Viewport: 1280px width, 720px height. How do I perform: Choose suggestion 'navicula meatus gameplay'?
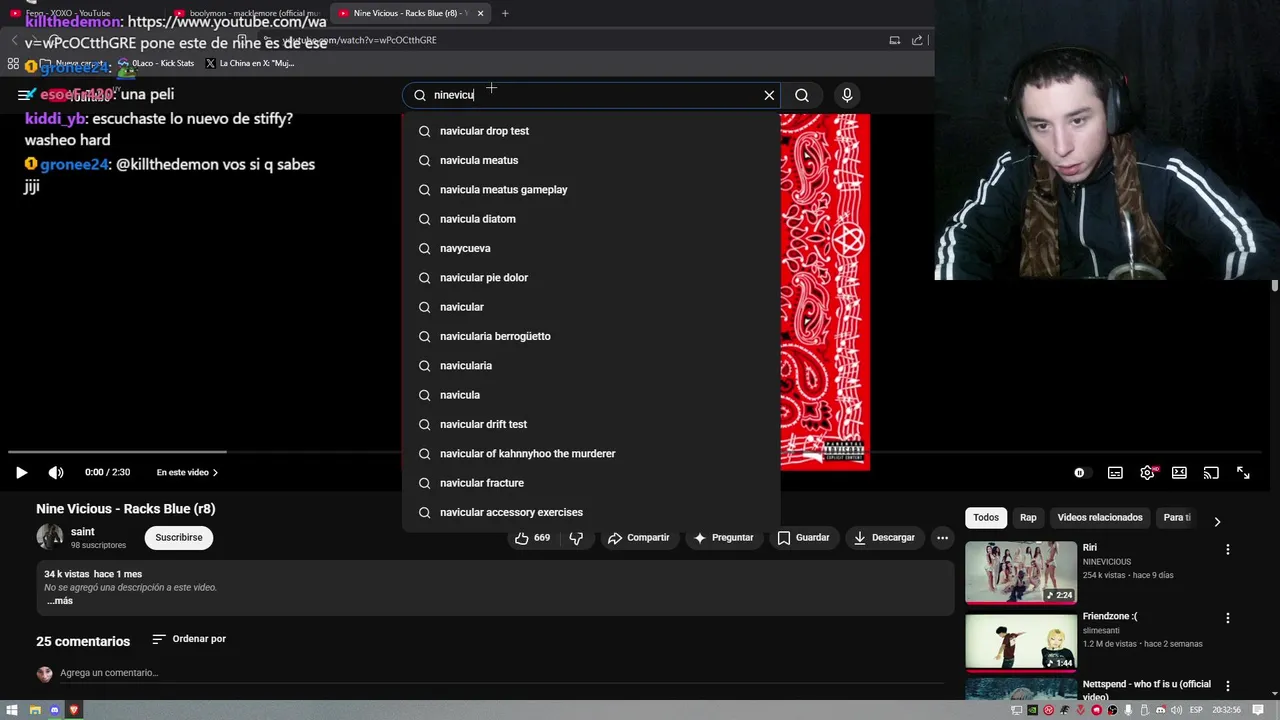point(590,190)
